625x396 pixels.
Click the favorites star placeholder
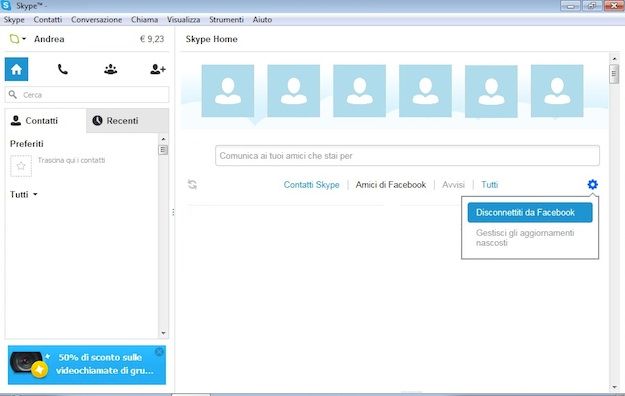coord(21,166)
